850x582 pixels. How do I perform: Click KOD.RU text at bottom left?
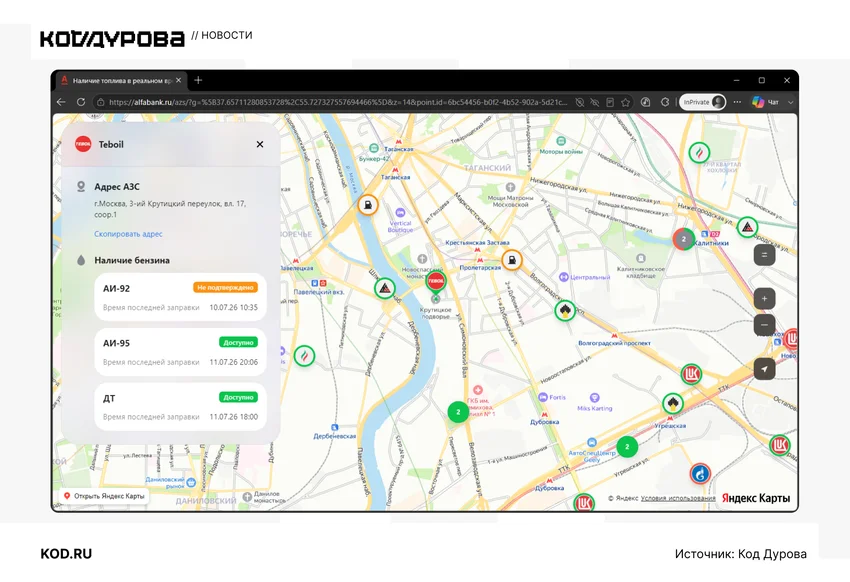(x=66, y=554)
